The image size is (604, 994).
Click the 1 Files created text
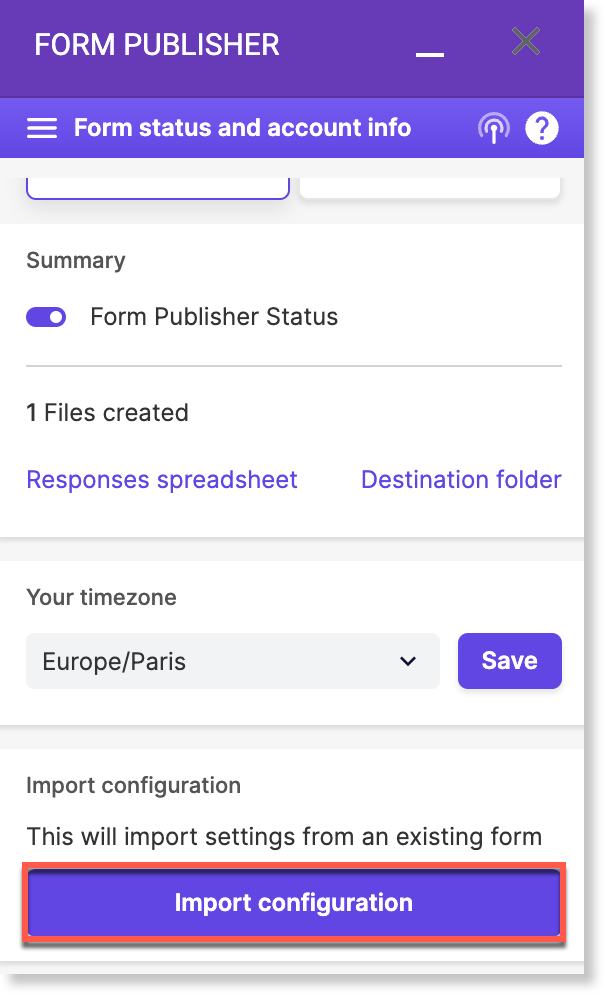click(108, 413)
